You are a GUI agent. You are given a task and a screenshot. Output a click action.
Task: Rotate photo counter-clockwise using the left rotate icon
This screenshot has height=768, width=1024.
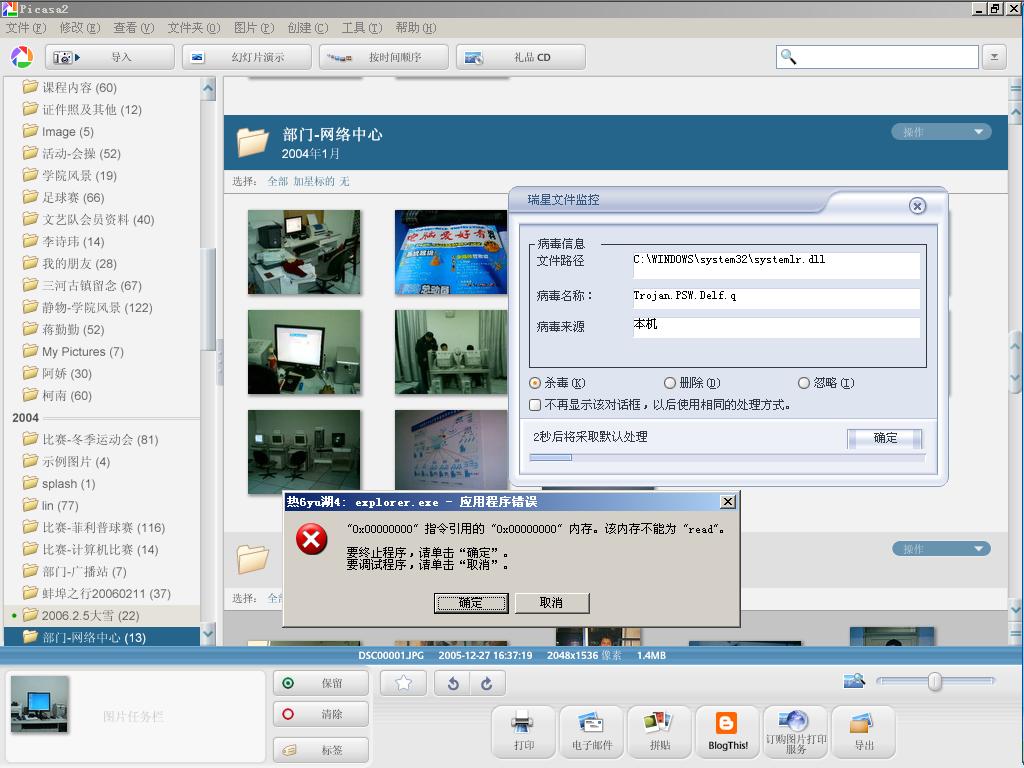point(453,683)
